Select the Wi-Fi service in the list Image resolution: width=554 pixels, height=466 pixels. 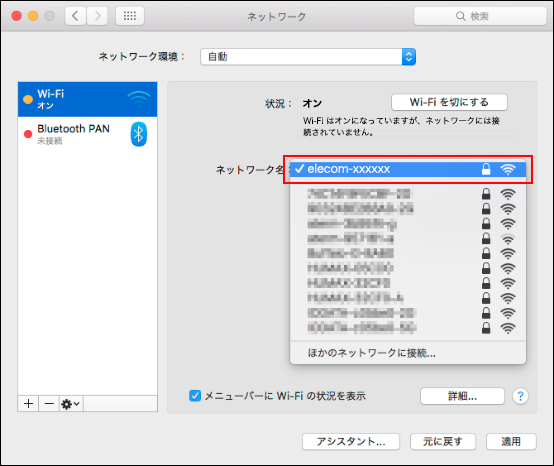click(87, 99)
